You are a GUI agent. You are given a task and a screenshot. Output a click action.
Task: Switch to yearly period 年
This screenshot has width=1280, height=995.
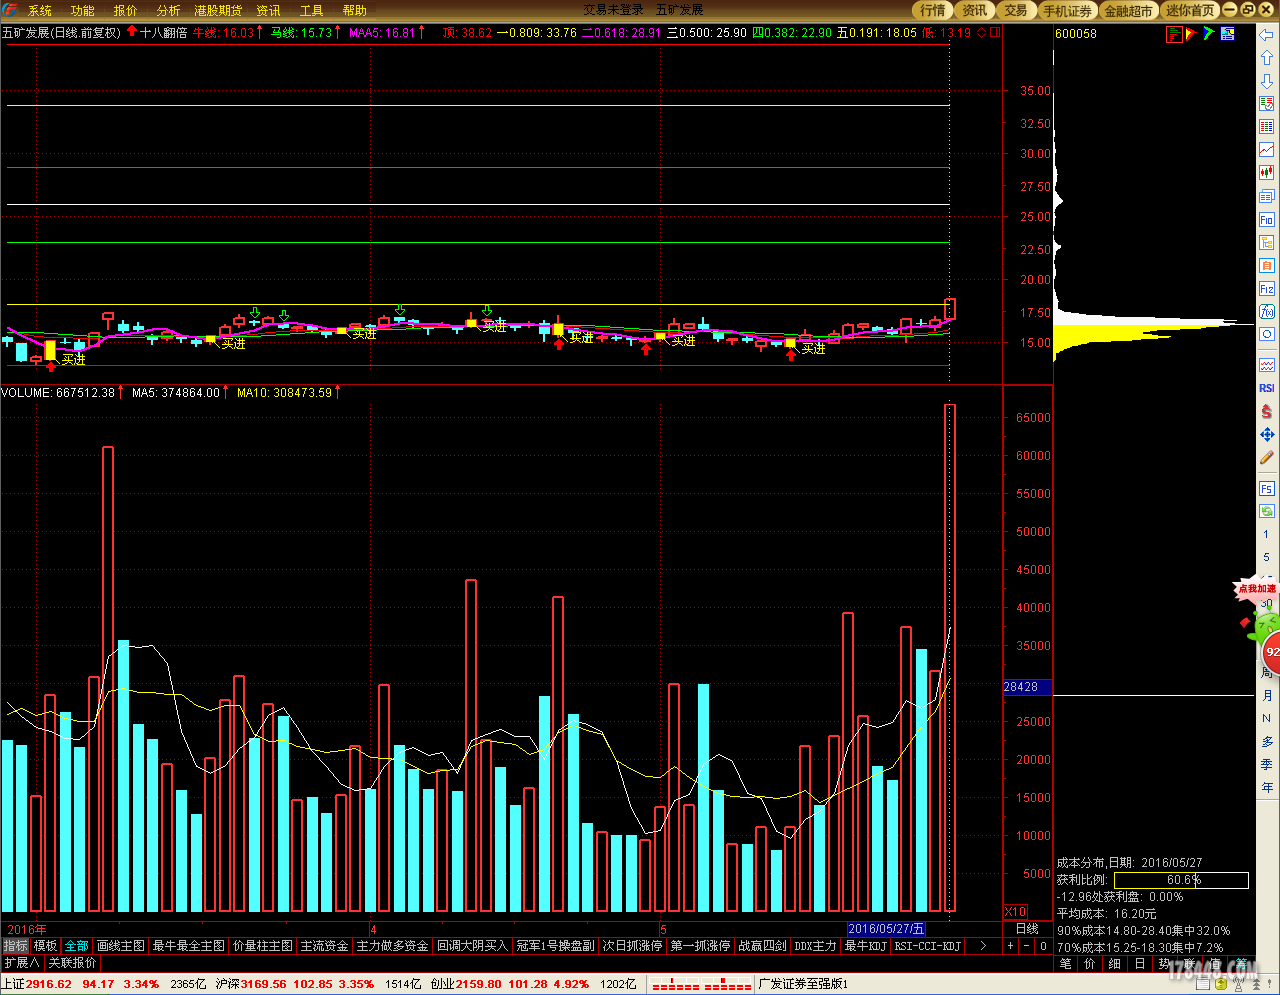[x=1266, y=787]
